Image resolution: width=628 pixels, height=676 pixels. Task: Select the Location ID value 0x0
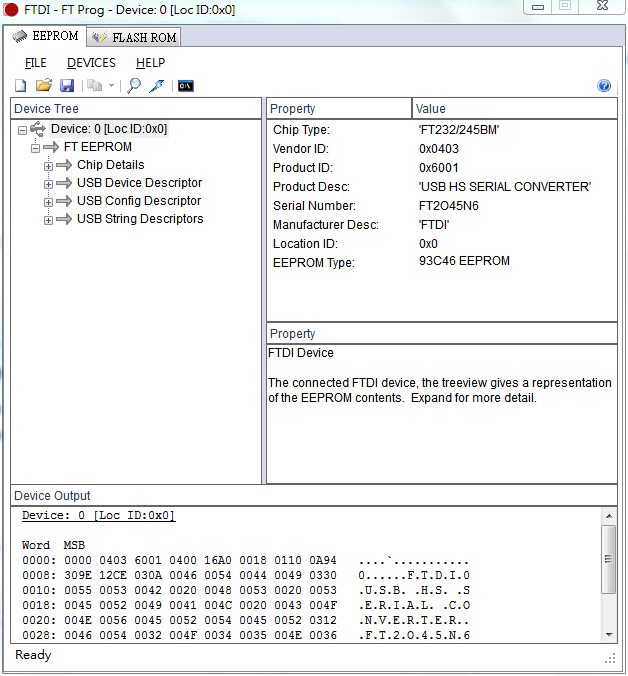pos(428,244)
